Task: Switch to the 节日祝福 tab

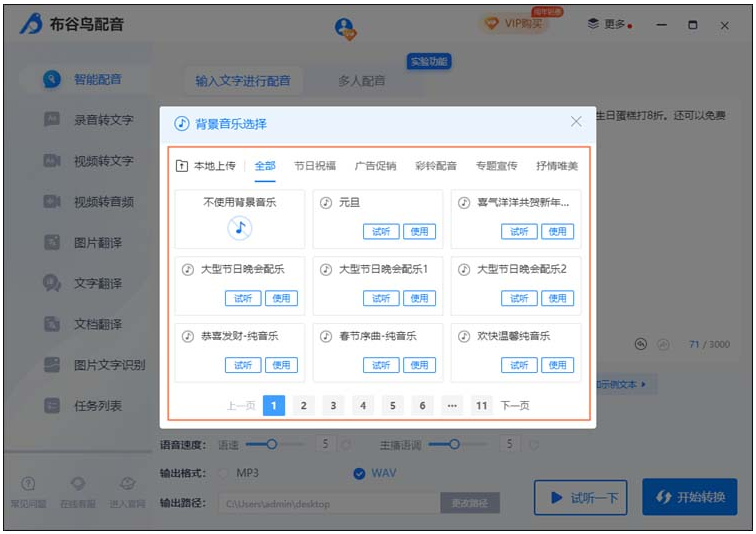Action: coord(314,166)
